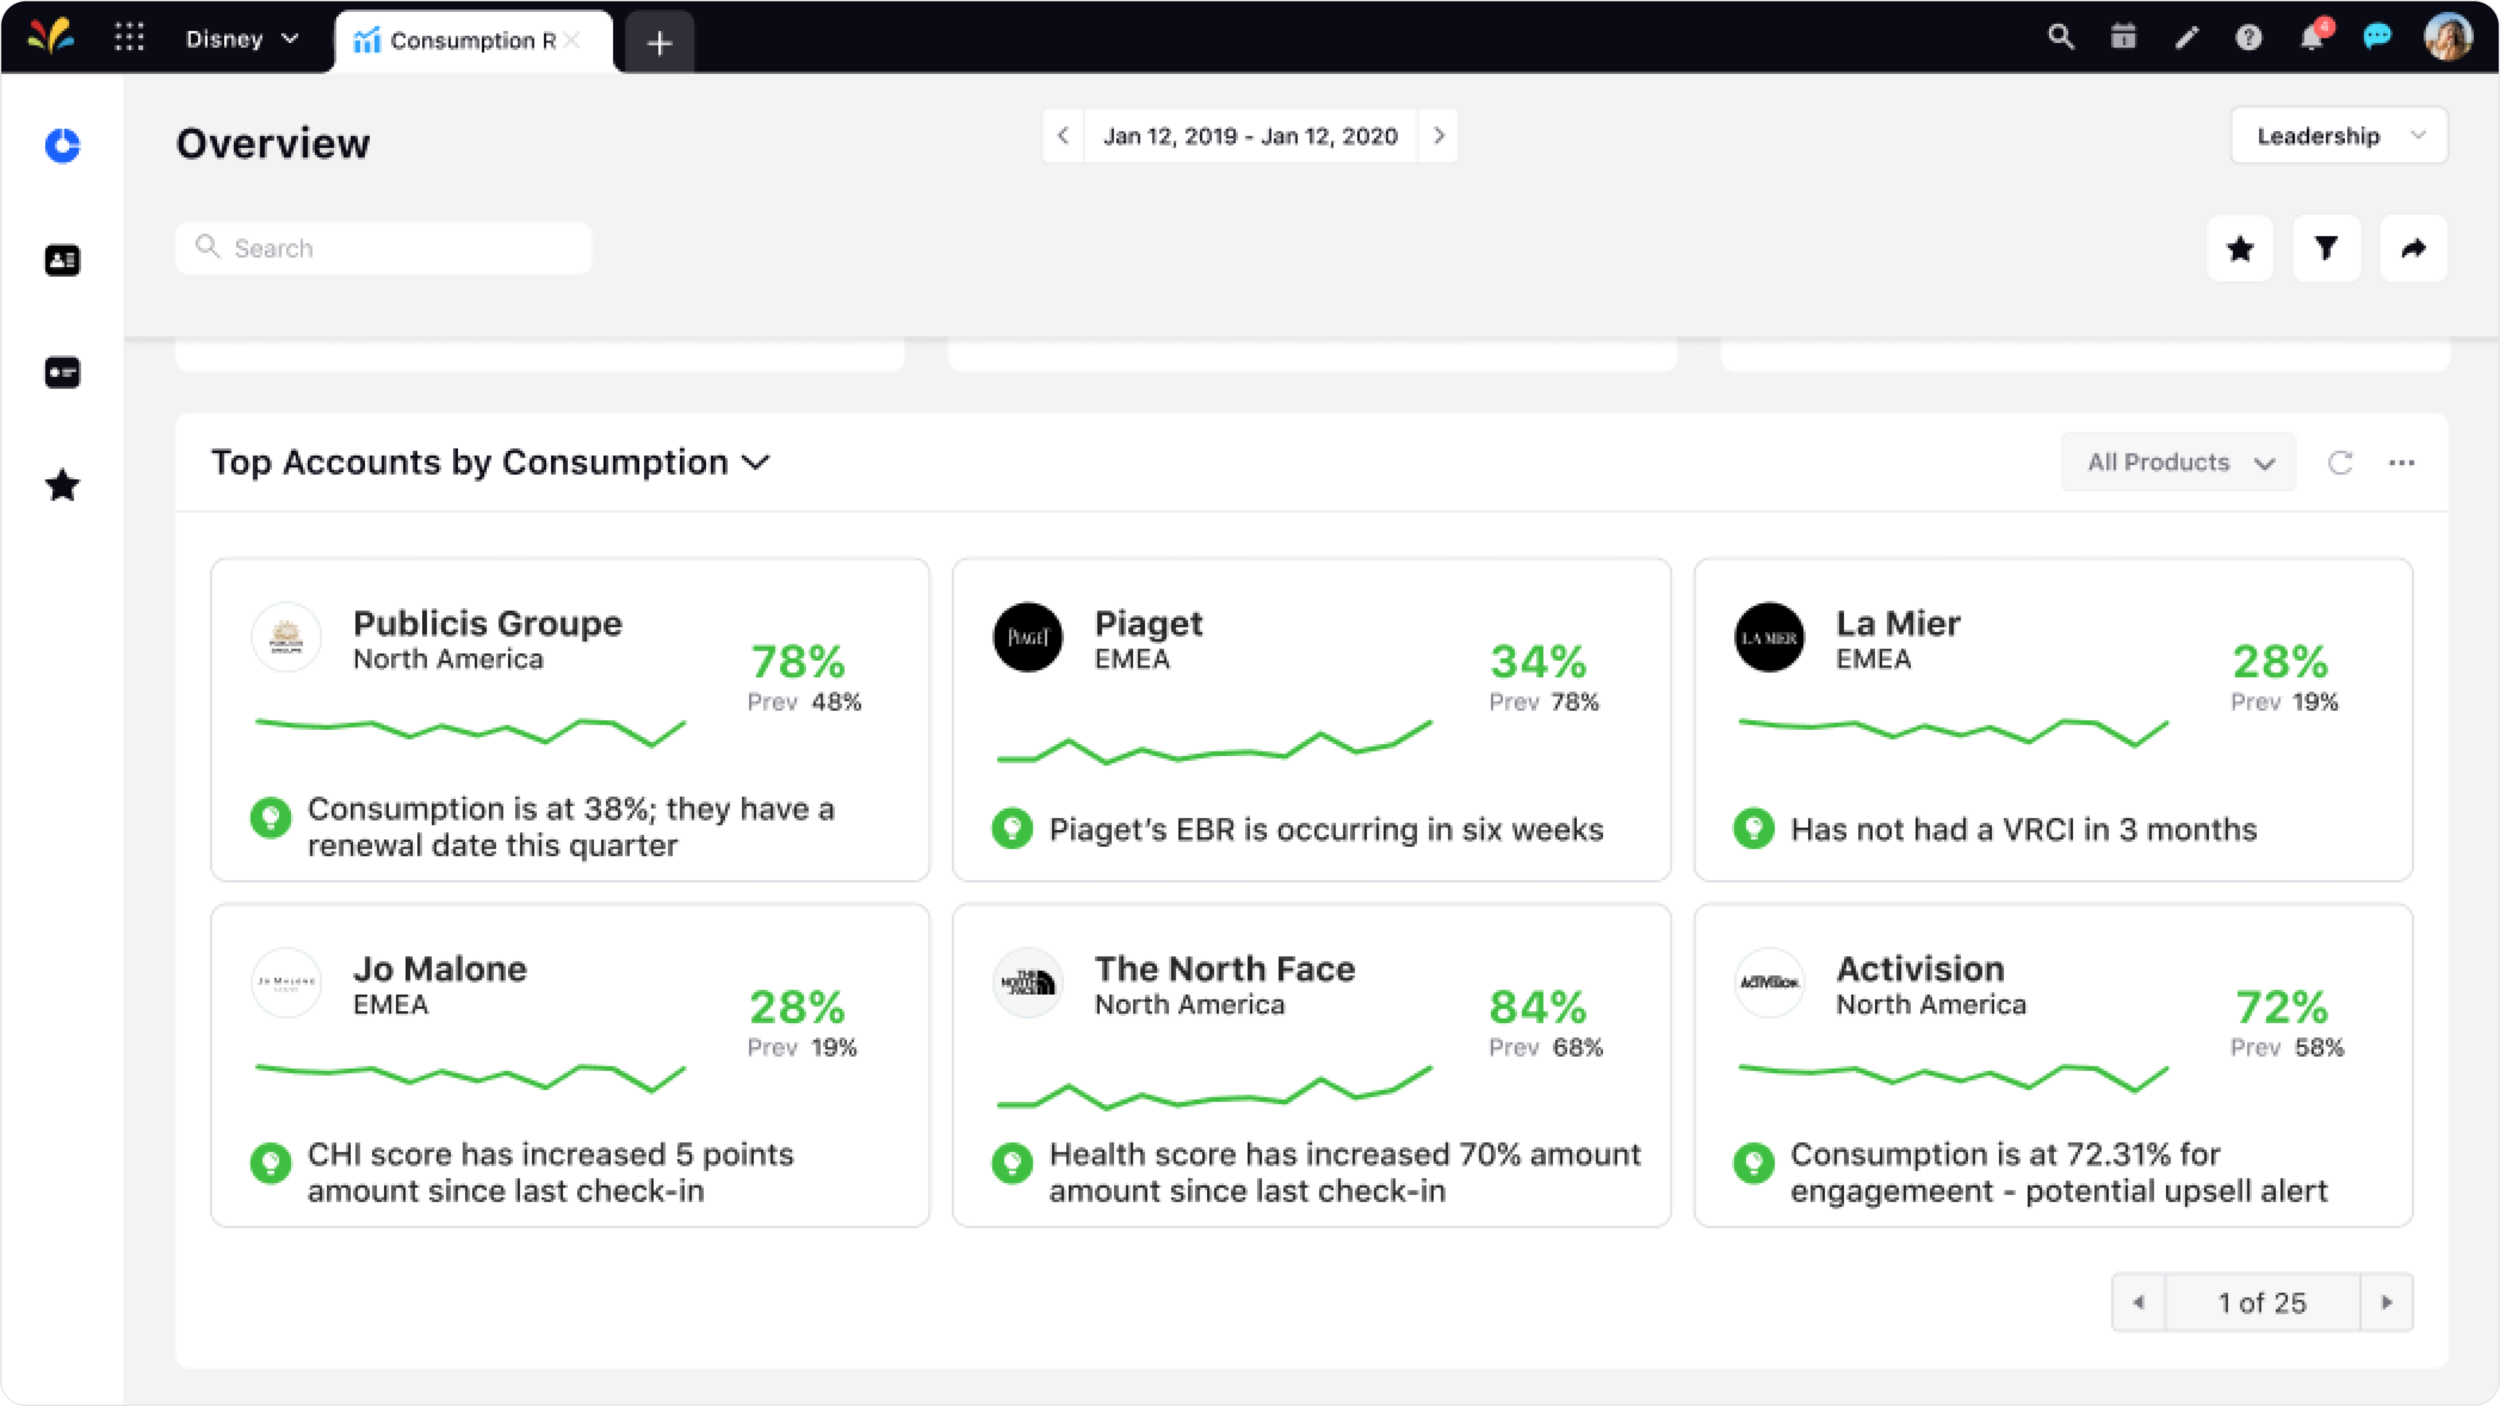Click Piaget 34% consumption value
Image resolution: width=2500 pixels, height=1406 pixels.
[1538, 662]
